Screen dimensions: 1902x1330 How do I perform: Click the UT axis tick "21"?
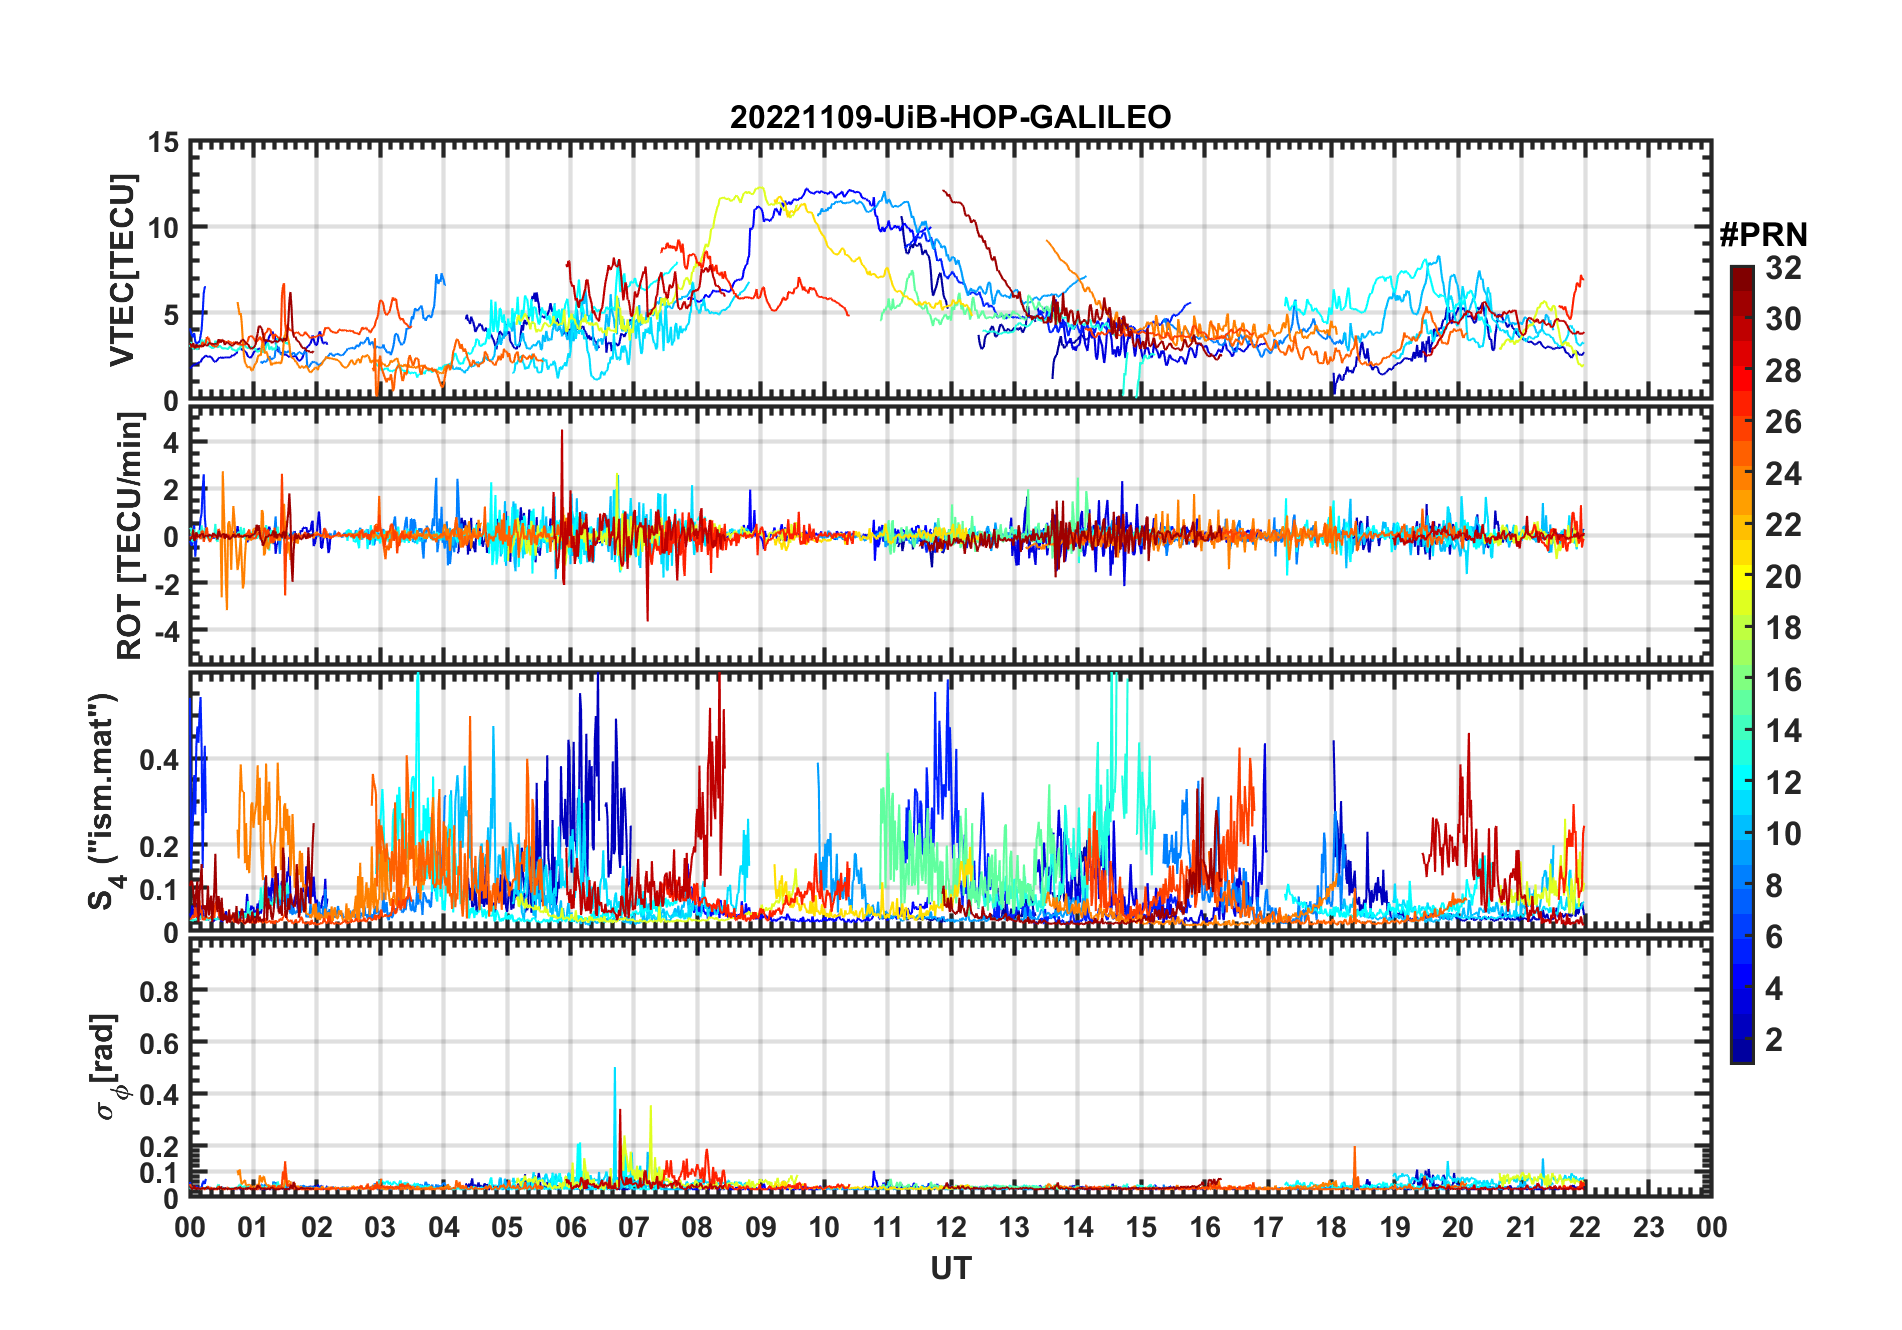coord(1521,1227)
